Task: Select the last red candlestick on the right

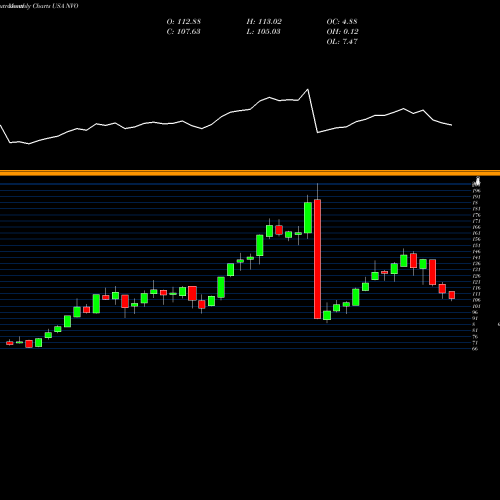Action: point(452,295)
